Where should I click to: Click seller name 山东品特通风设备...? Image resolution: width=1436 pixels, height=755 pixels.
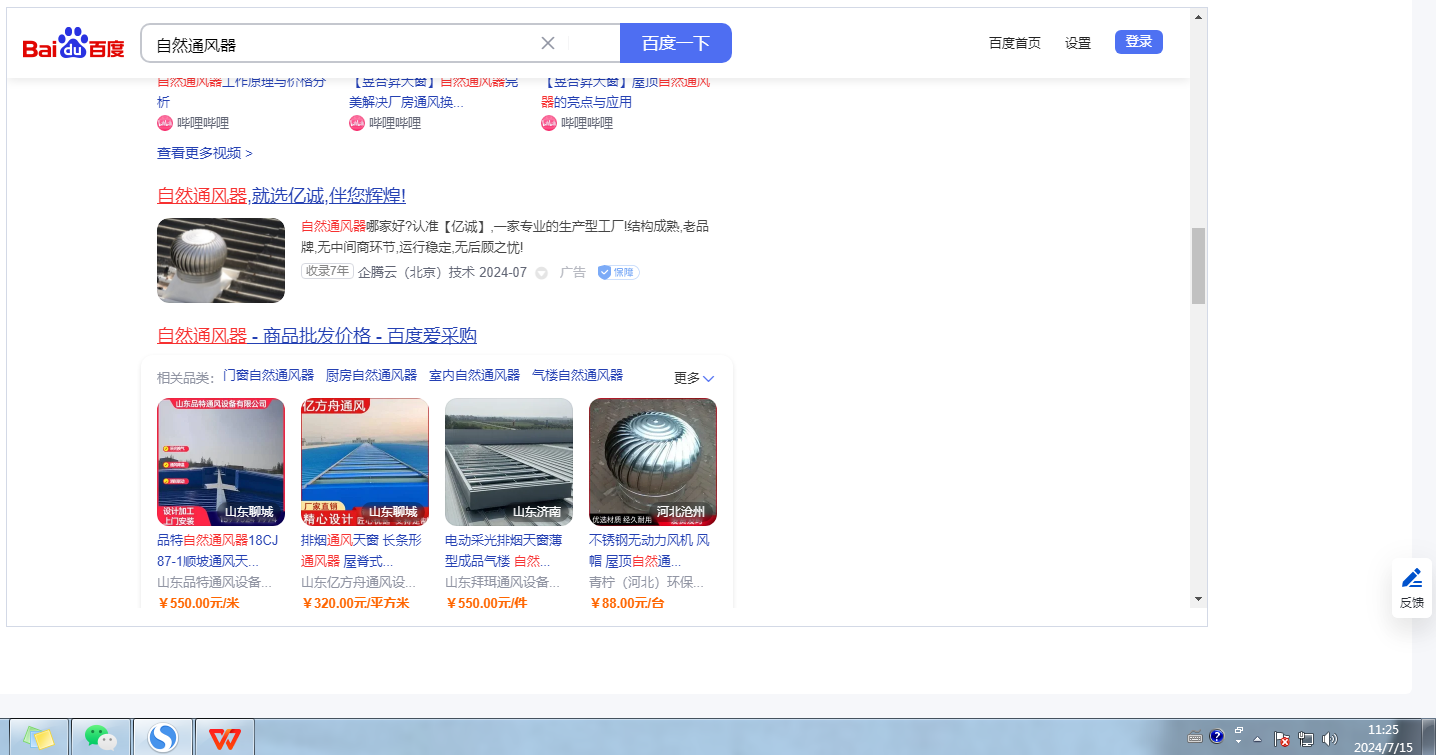pyautogui.click(x=215, y=582)
